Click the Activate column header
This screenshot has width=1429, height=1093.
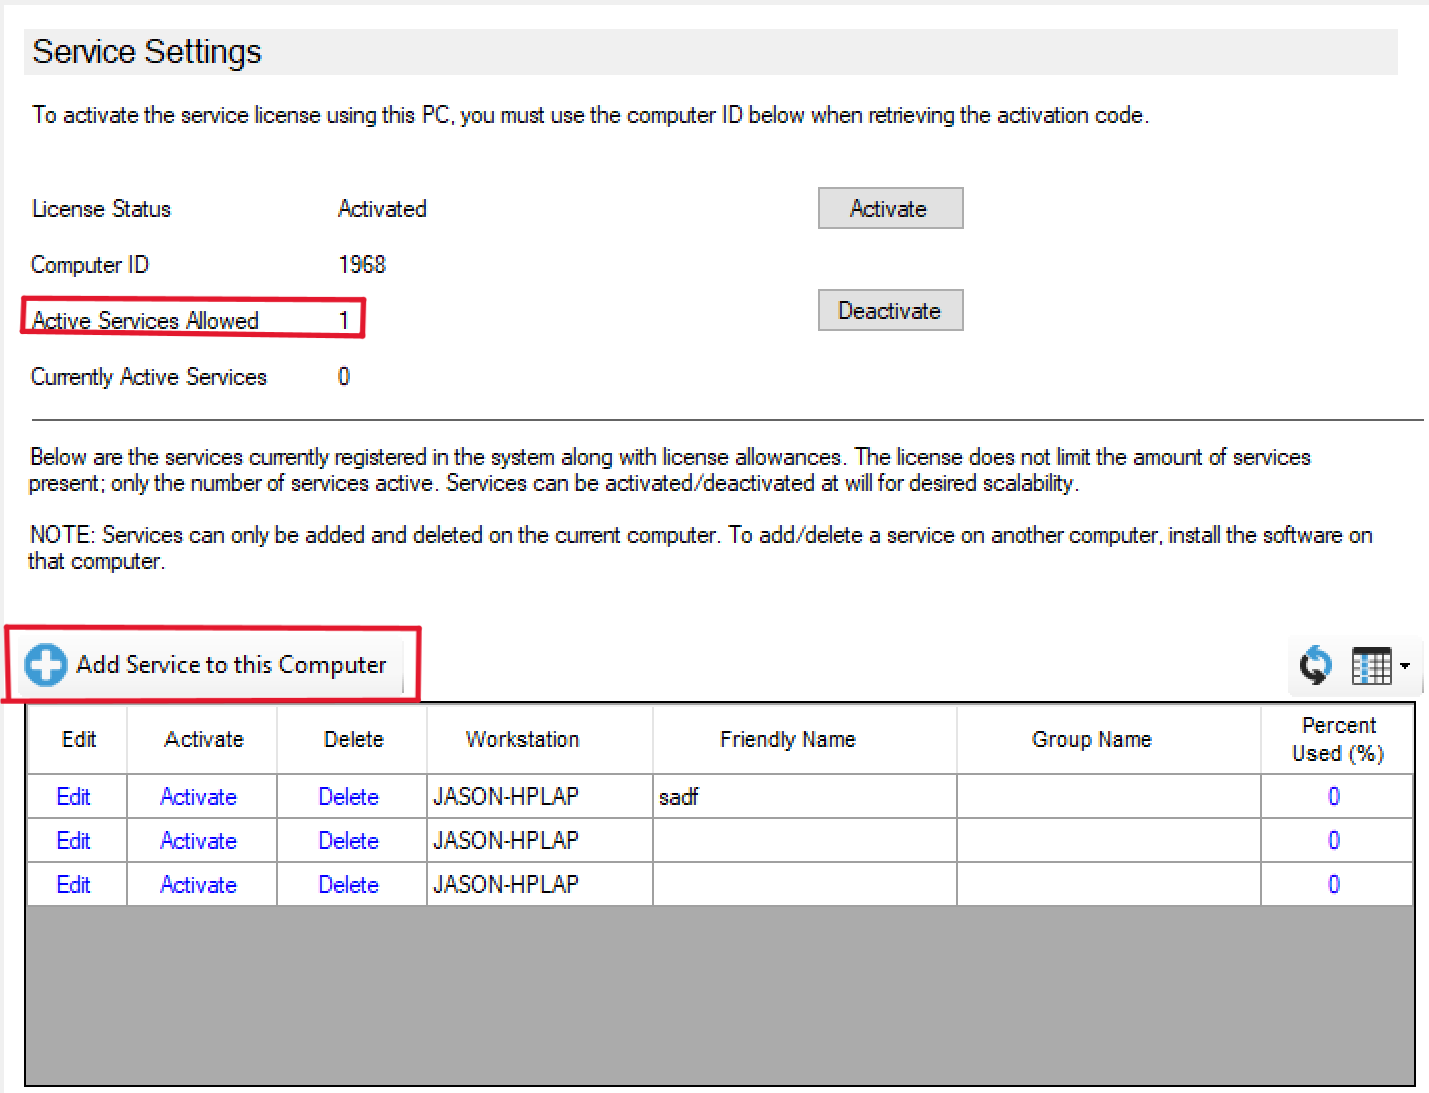tap(203, 739)
